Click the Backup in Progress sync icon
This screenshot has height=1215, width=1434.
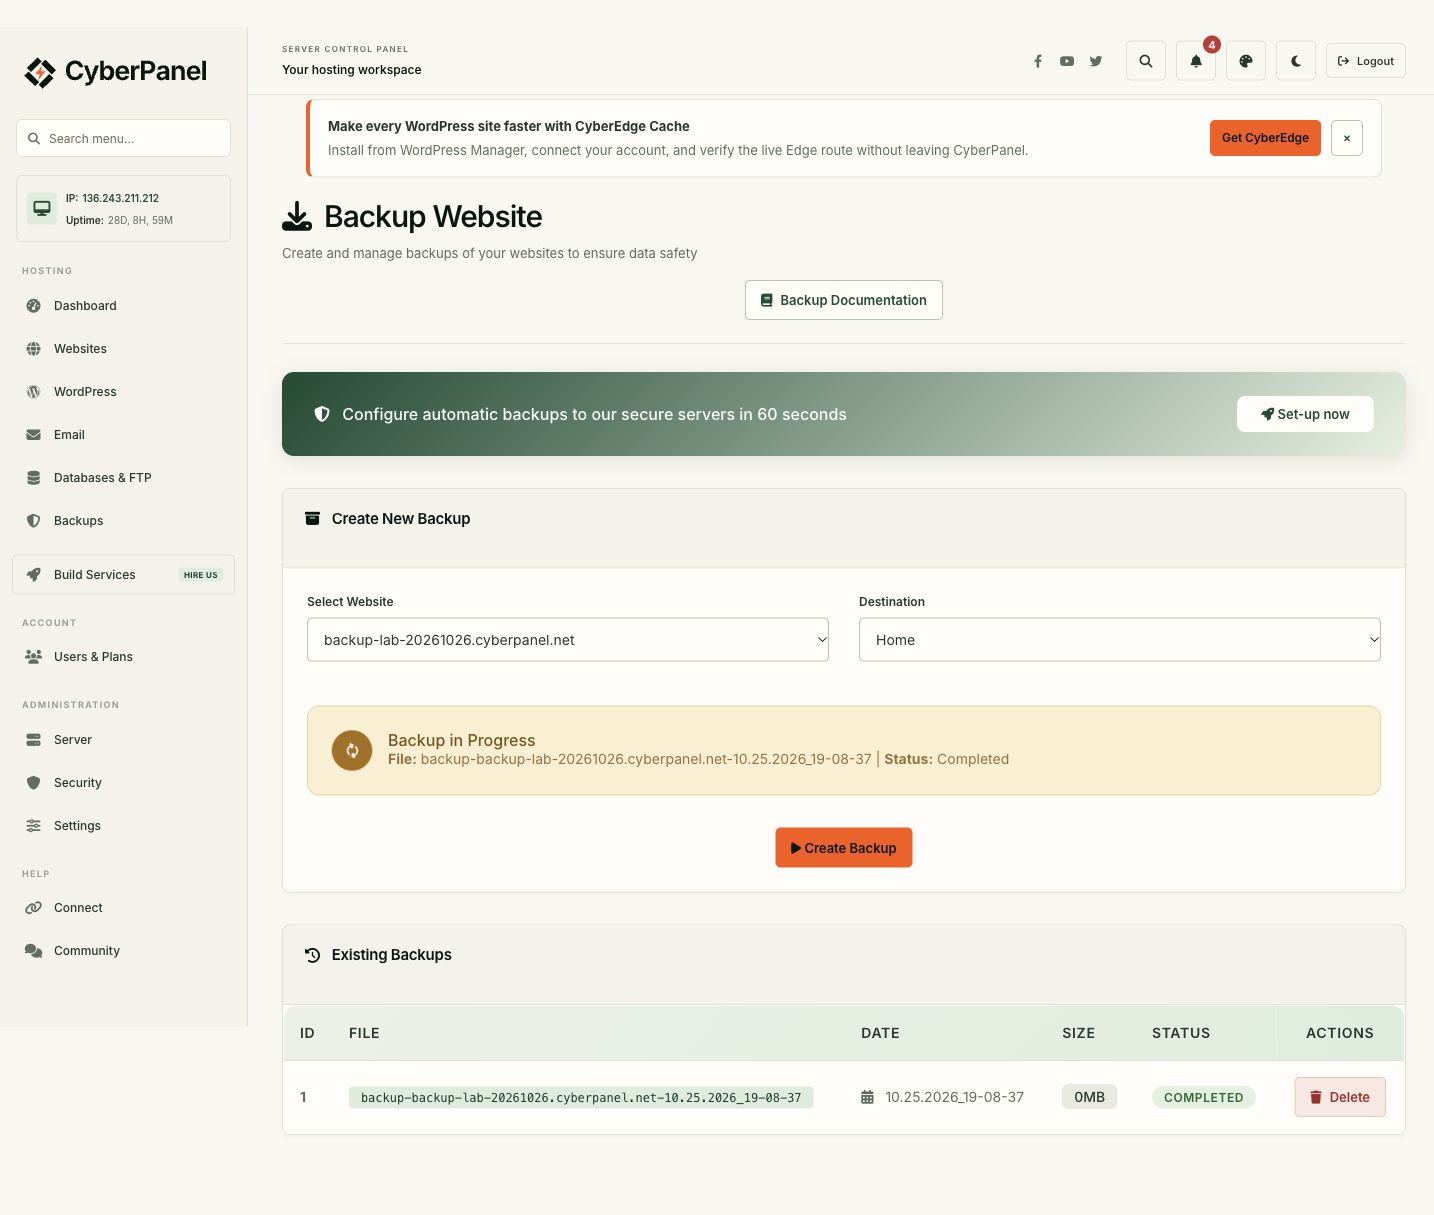click(x=352, y=751)
